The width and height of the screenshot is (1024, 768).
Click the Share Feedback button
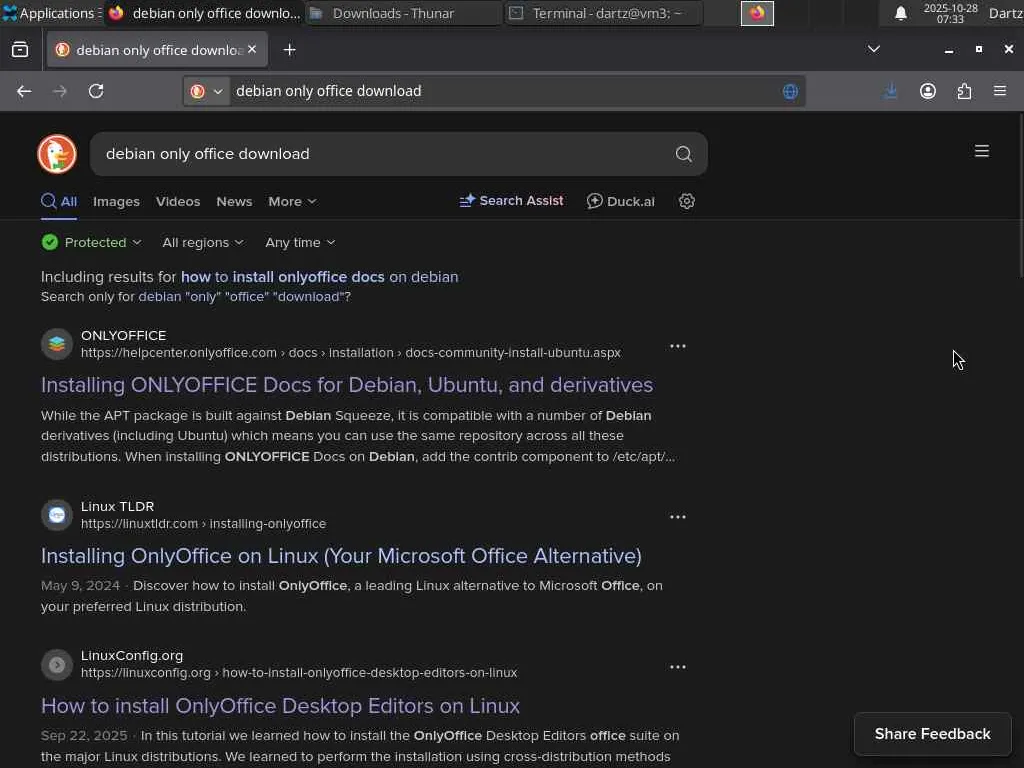pos(933,734)
